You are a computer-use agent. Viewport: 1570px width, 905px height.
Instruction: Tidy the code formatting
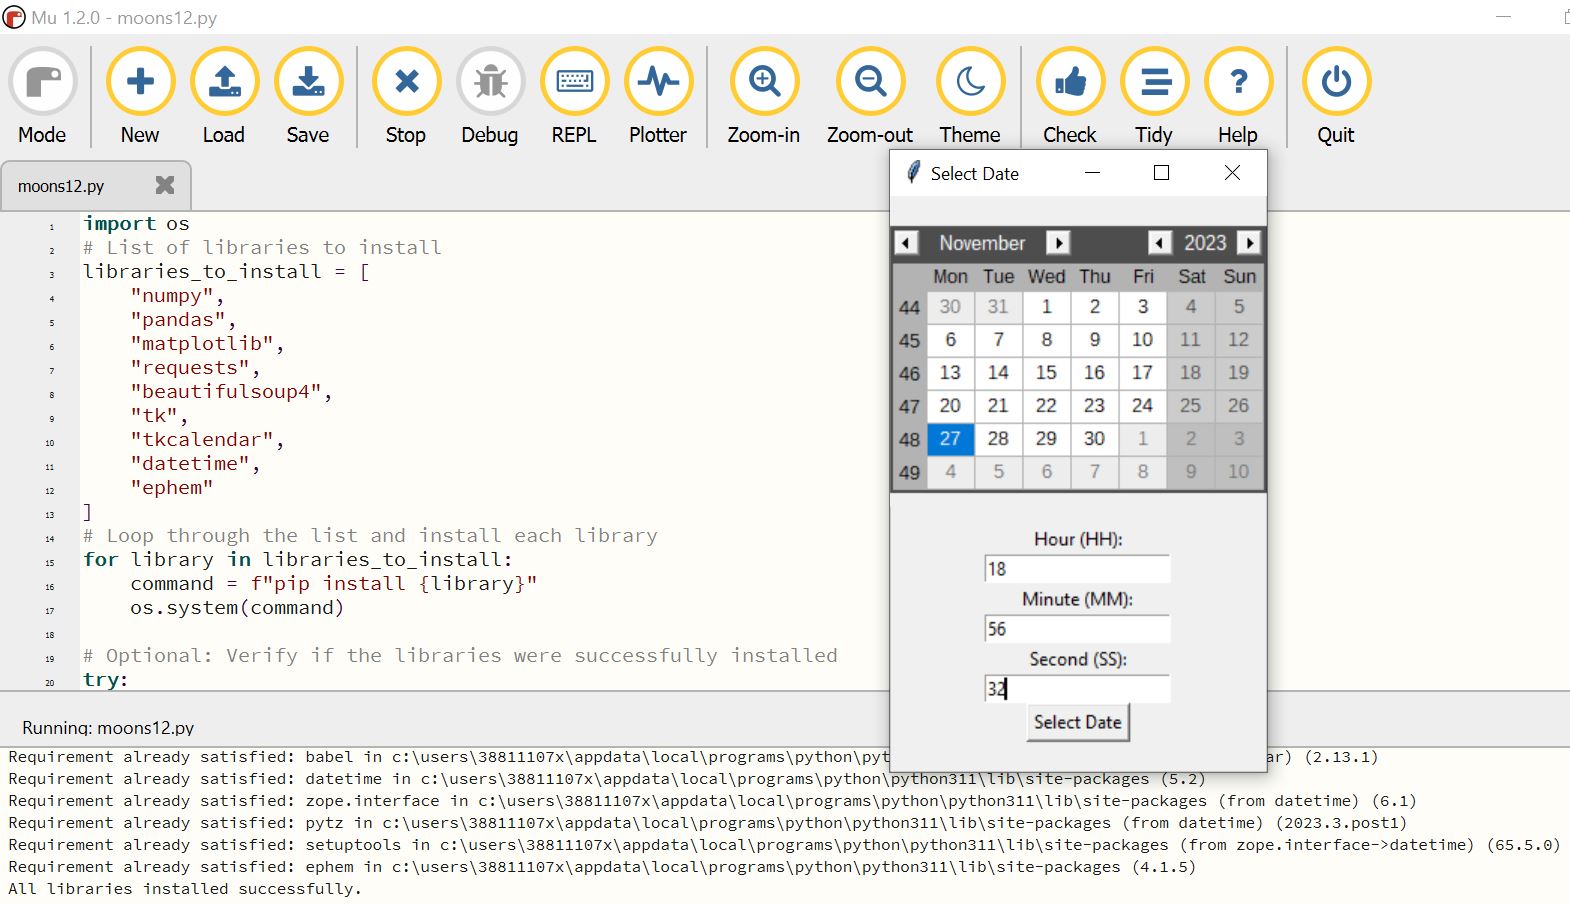click(x=1154, y=82)
